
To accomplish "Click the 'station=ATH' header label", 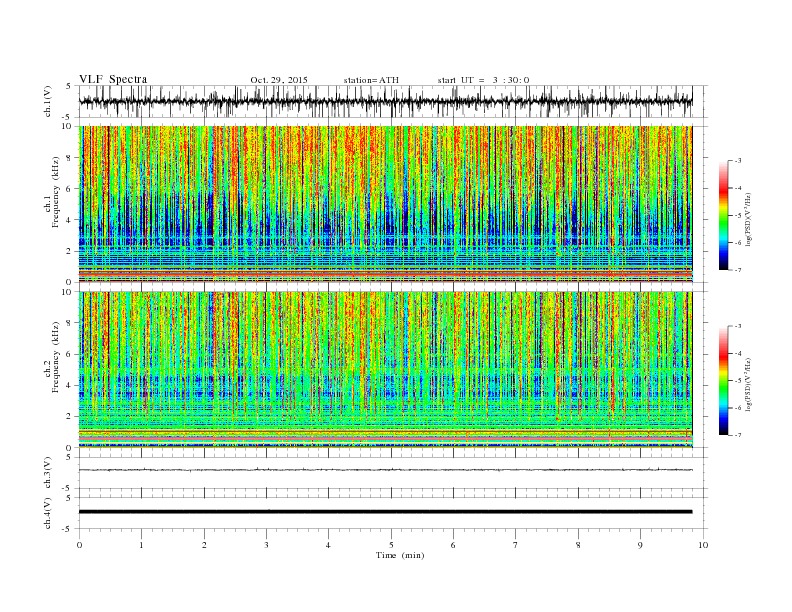I will click(371, 80).
